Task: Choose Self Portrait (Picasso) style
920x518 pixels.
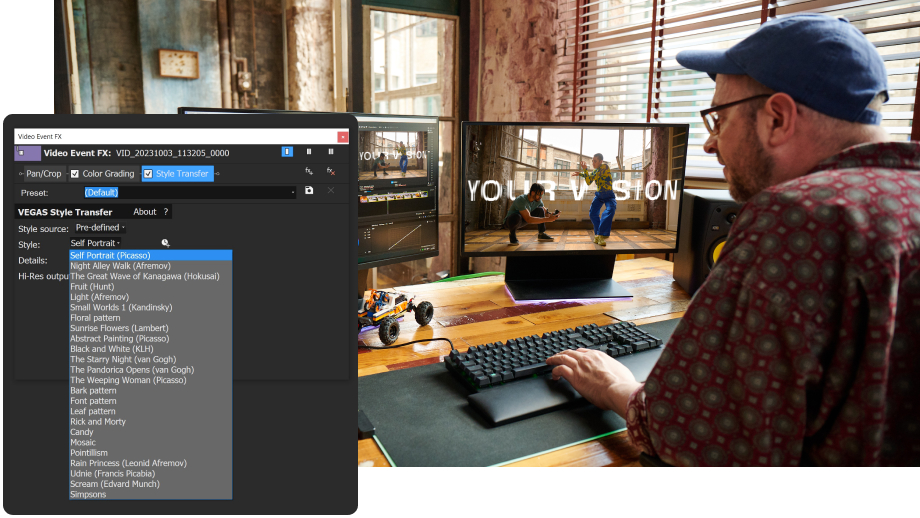Action: (151, 255)
